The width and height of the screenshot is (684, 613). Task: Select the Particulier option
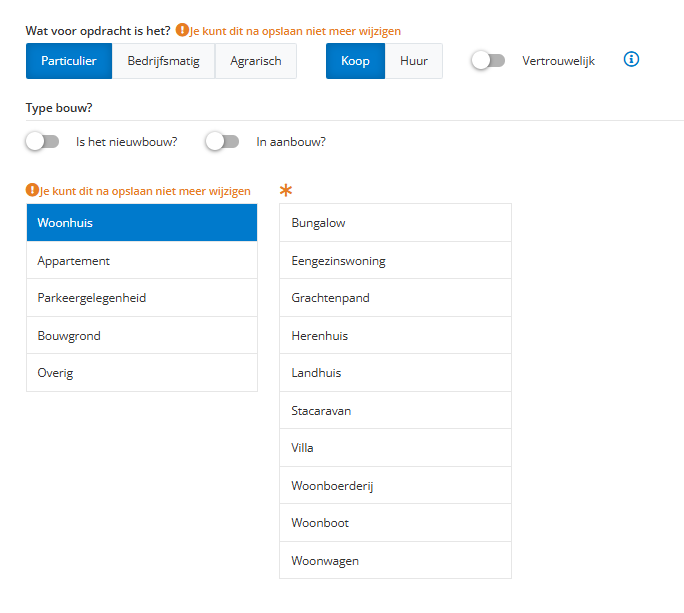click(69, 61)
